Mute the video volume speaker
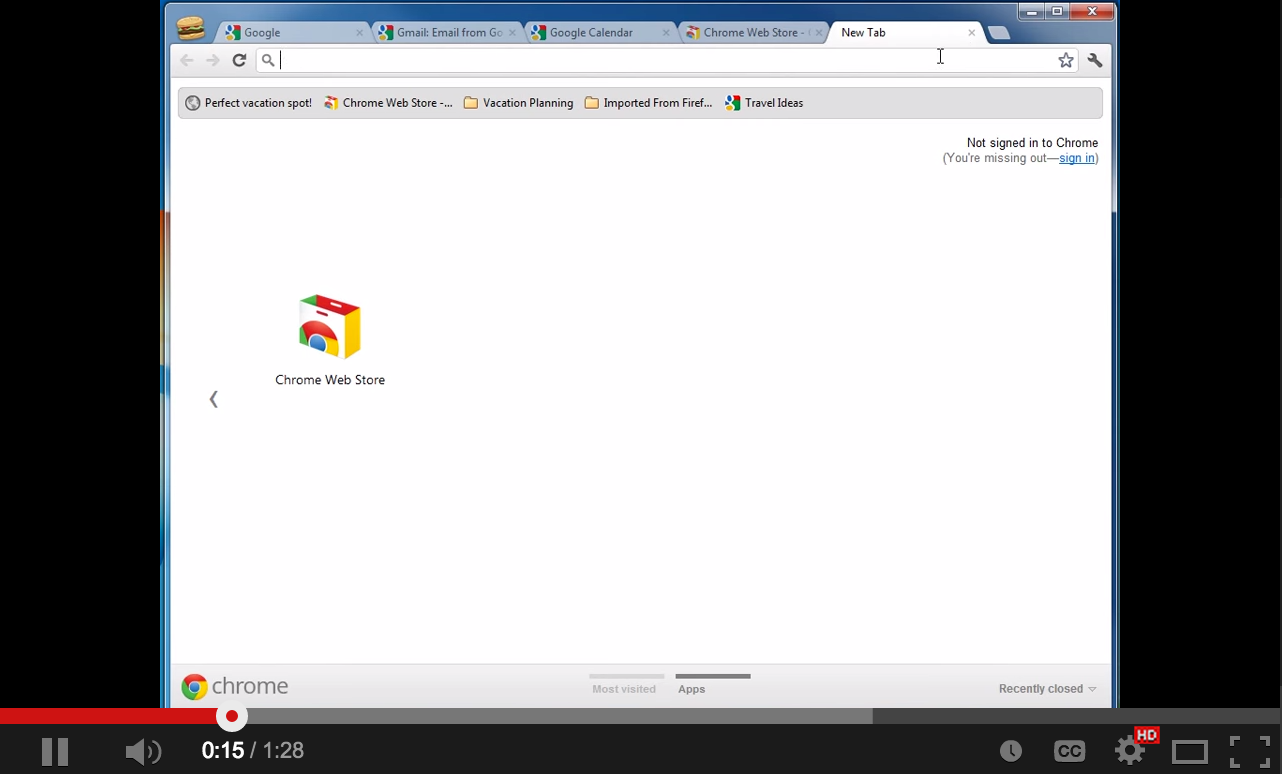The width and height of the screenshot is (1282, 774). pyautogui.click(x=143, y=751)
